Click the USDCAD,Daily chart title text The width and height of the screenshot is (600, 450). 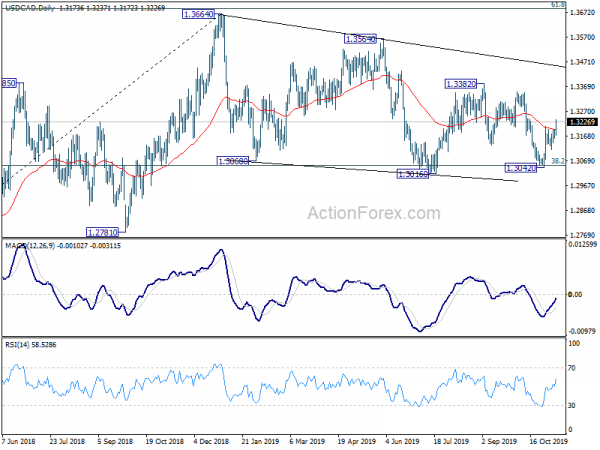[28, 8]
